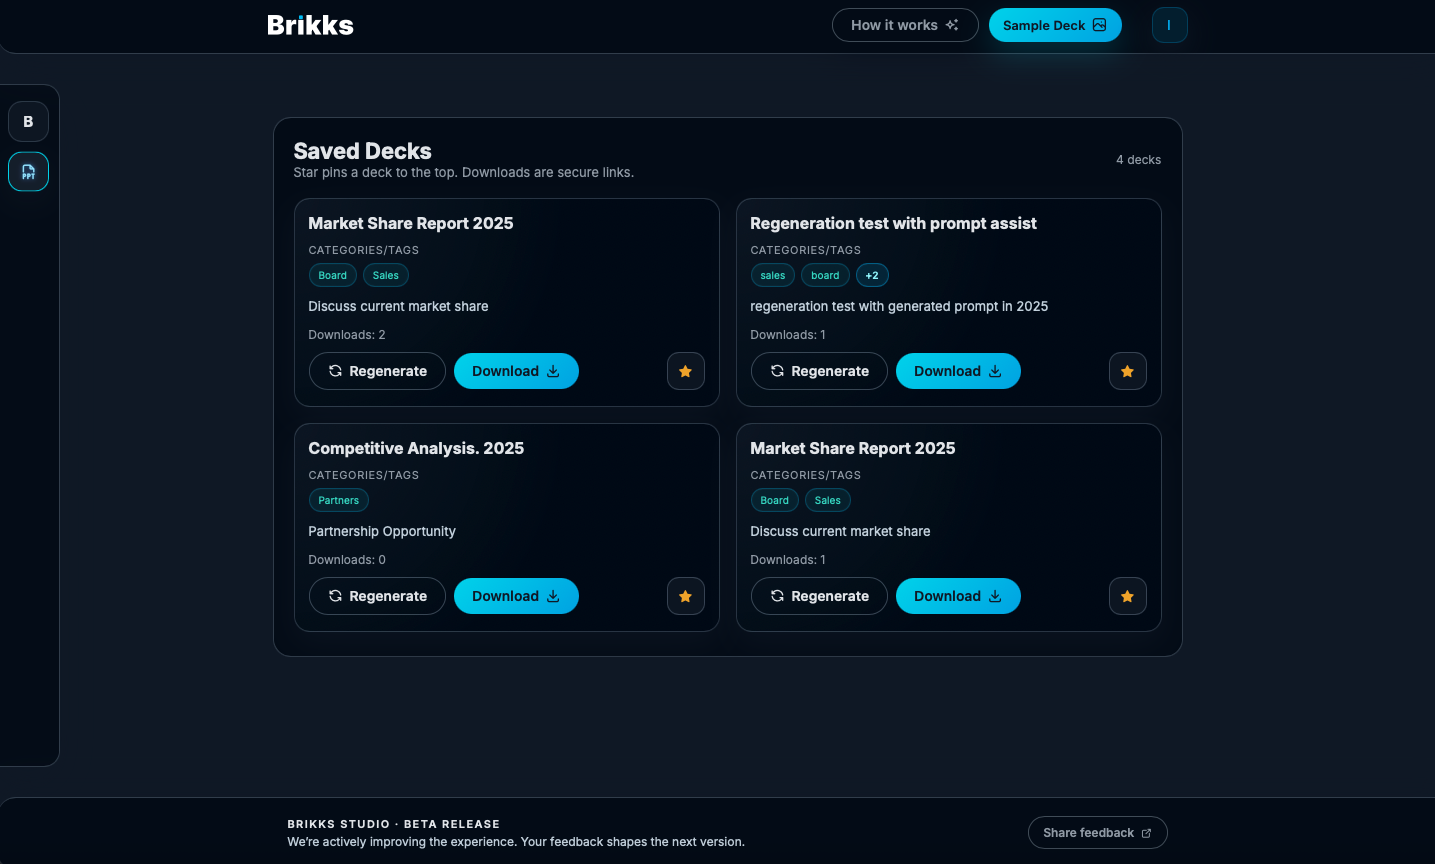Regenerate Market Share Report with 2 downloads
This screenshot has height=864, width=1435.
377,371
